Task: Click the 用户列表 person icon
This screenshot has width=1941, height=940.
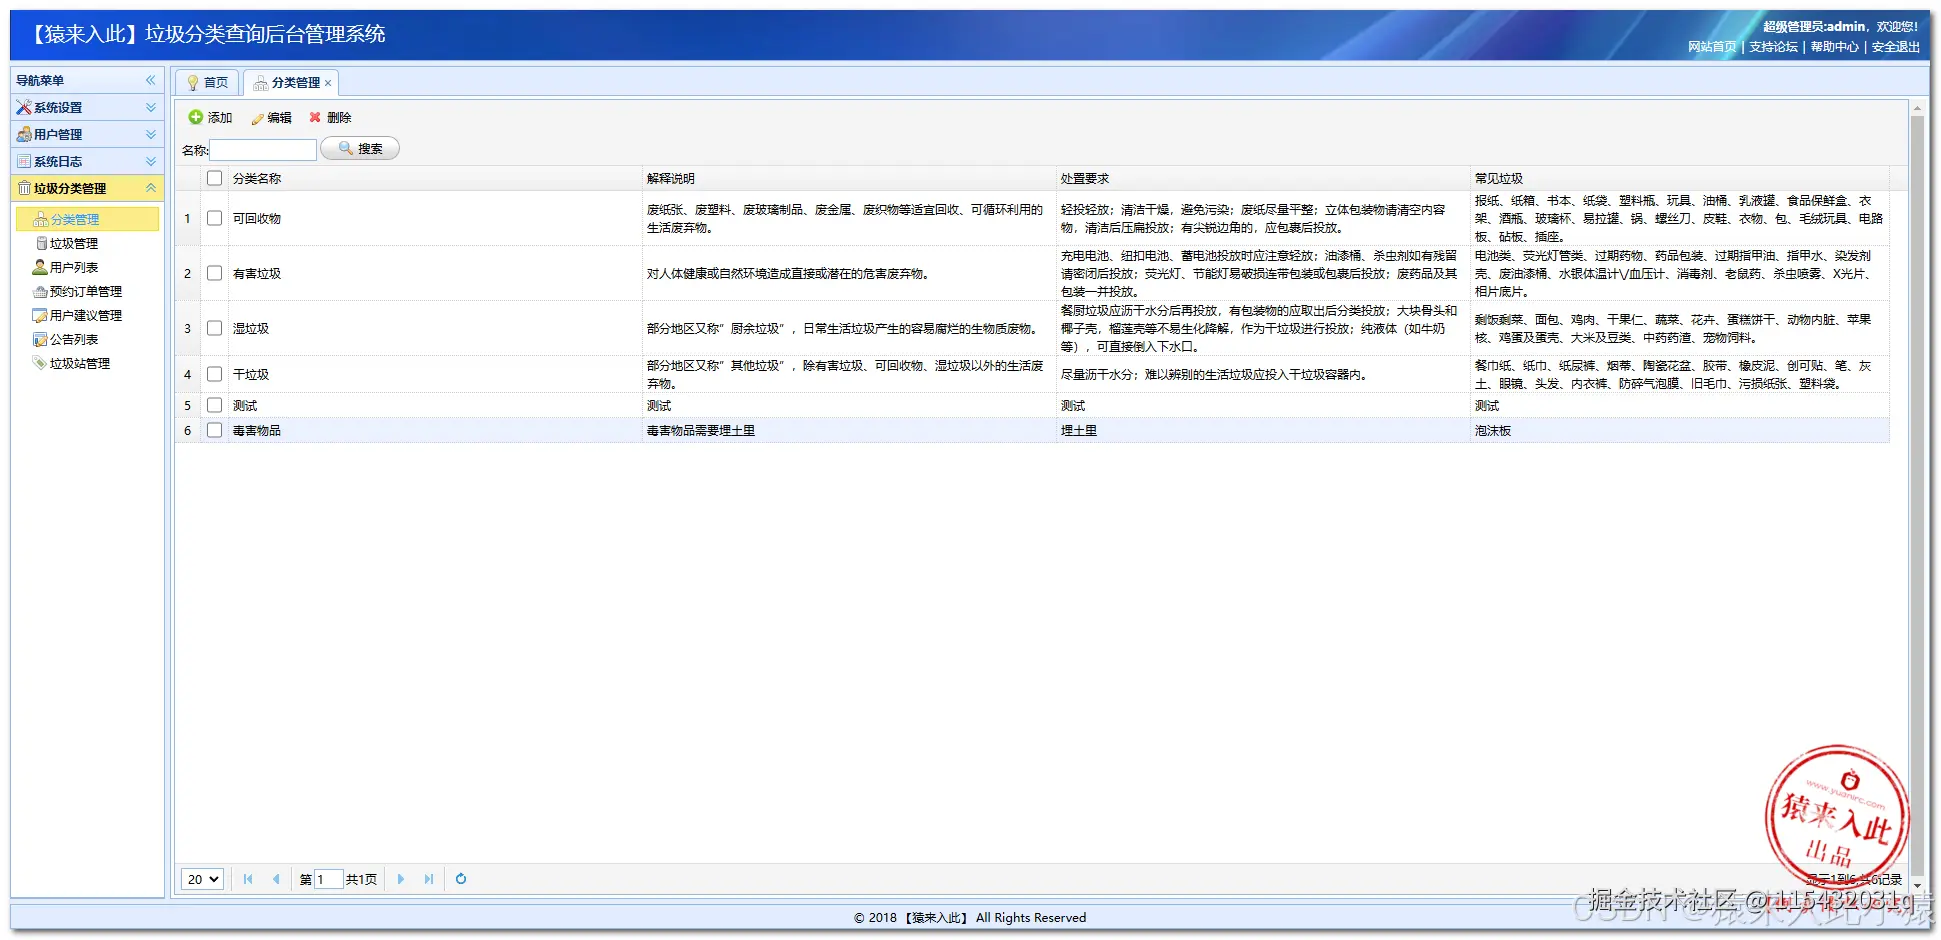Action: 40,267
